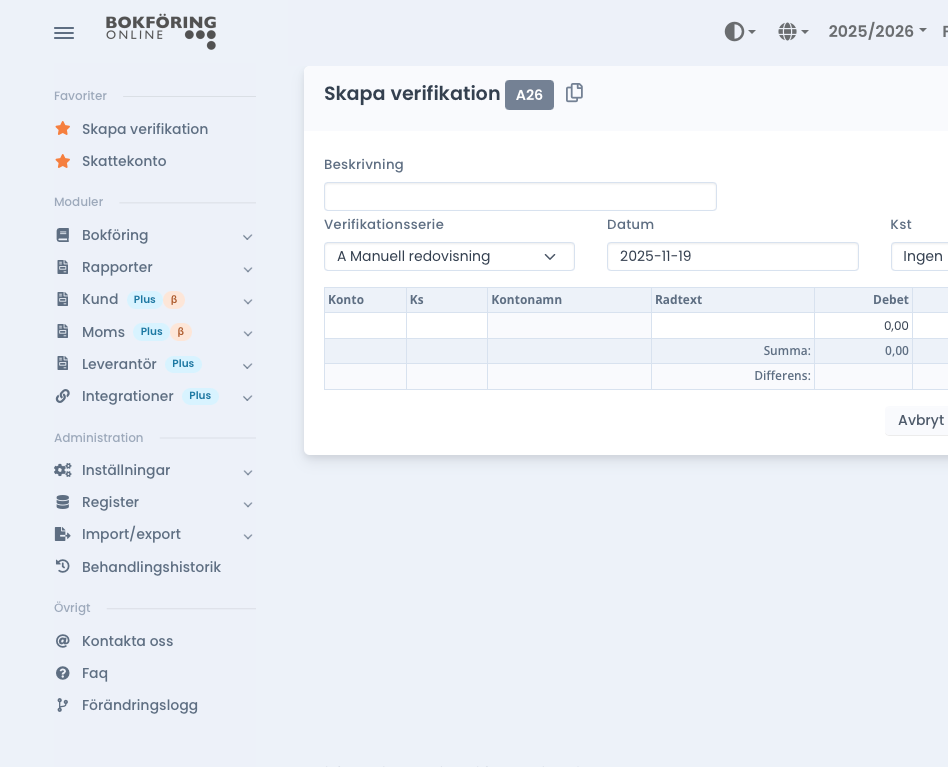Open the 2025/2026 fiscal year dropdown
Image resolution: width=948 pixels, height=767 pixels.
coord(877,32)
